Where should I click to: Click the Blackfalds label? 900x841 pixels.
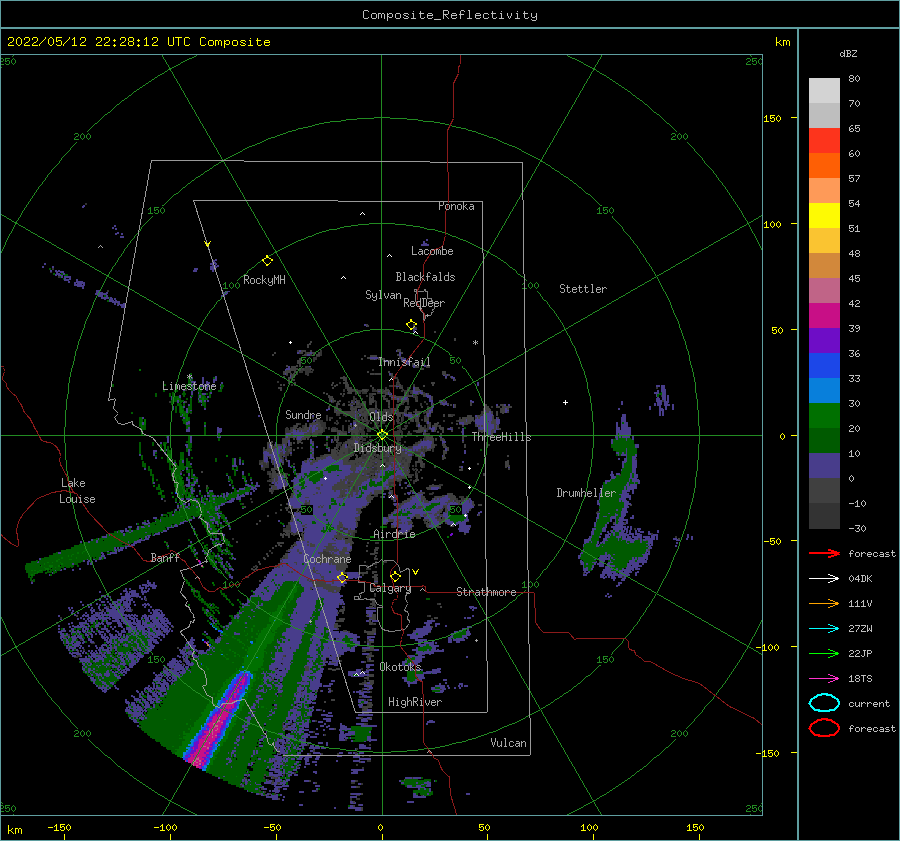pyautogui.click(x=425, y=277)
